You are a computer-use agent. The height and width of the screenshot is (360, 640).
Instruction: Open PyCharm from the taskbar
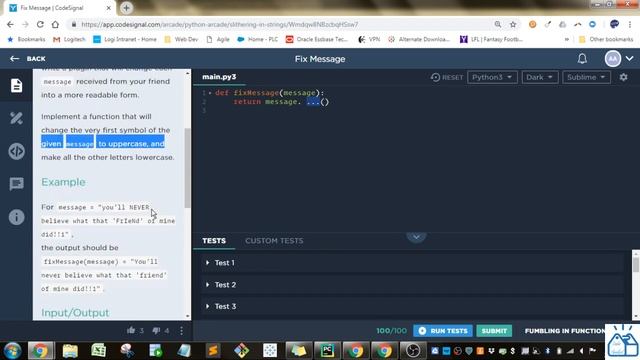327,350
